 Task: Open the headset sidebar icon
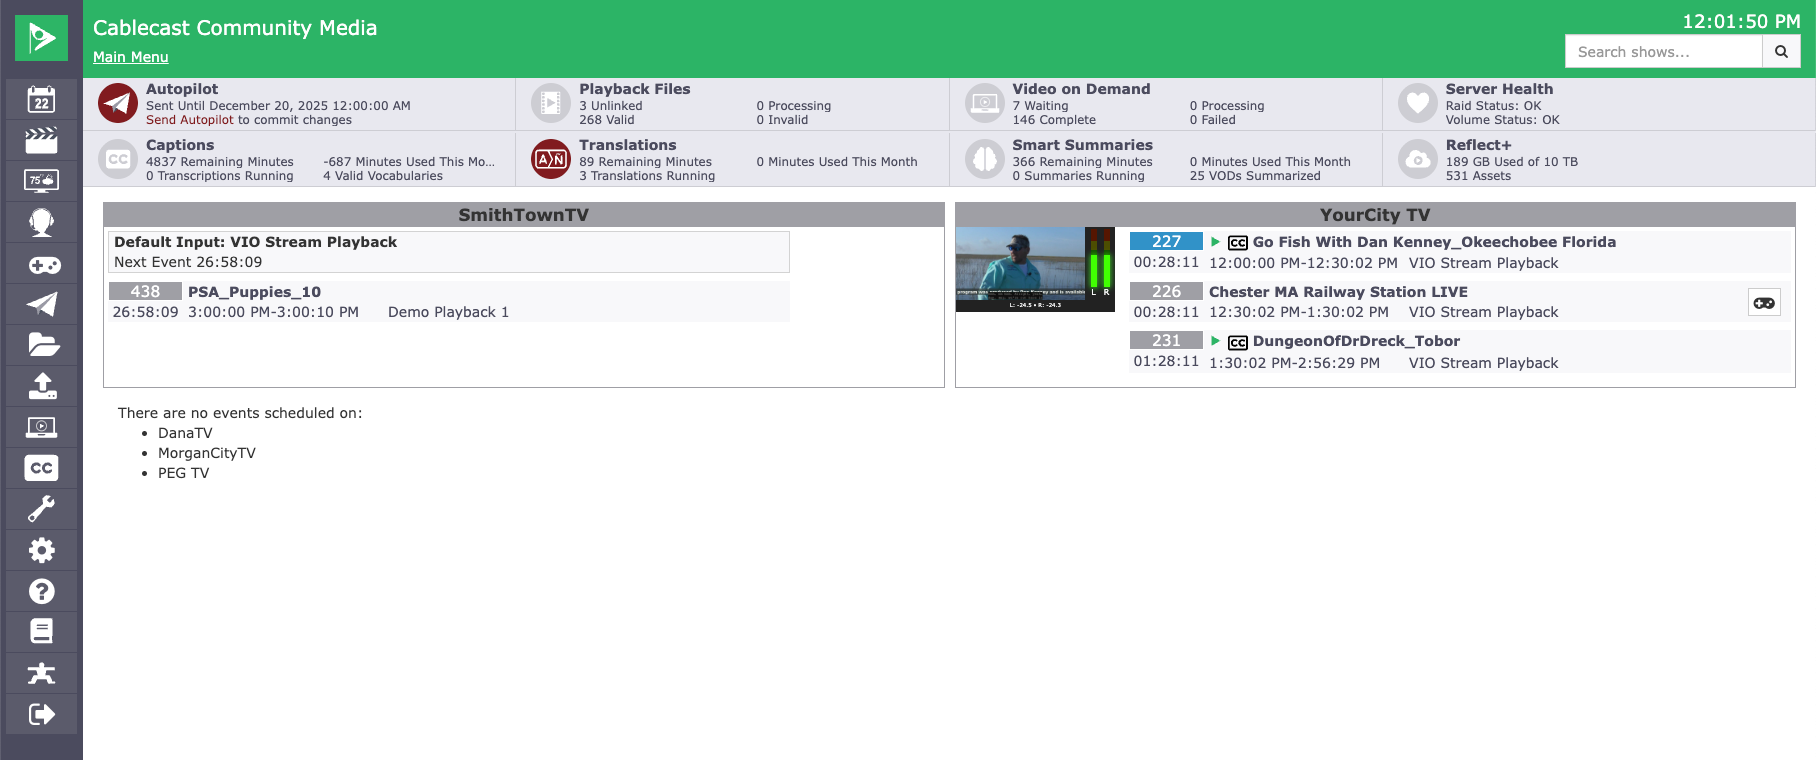(41, 222)
